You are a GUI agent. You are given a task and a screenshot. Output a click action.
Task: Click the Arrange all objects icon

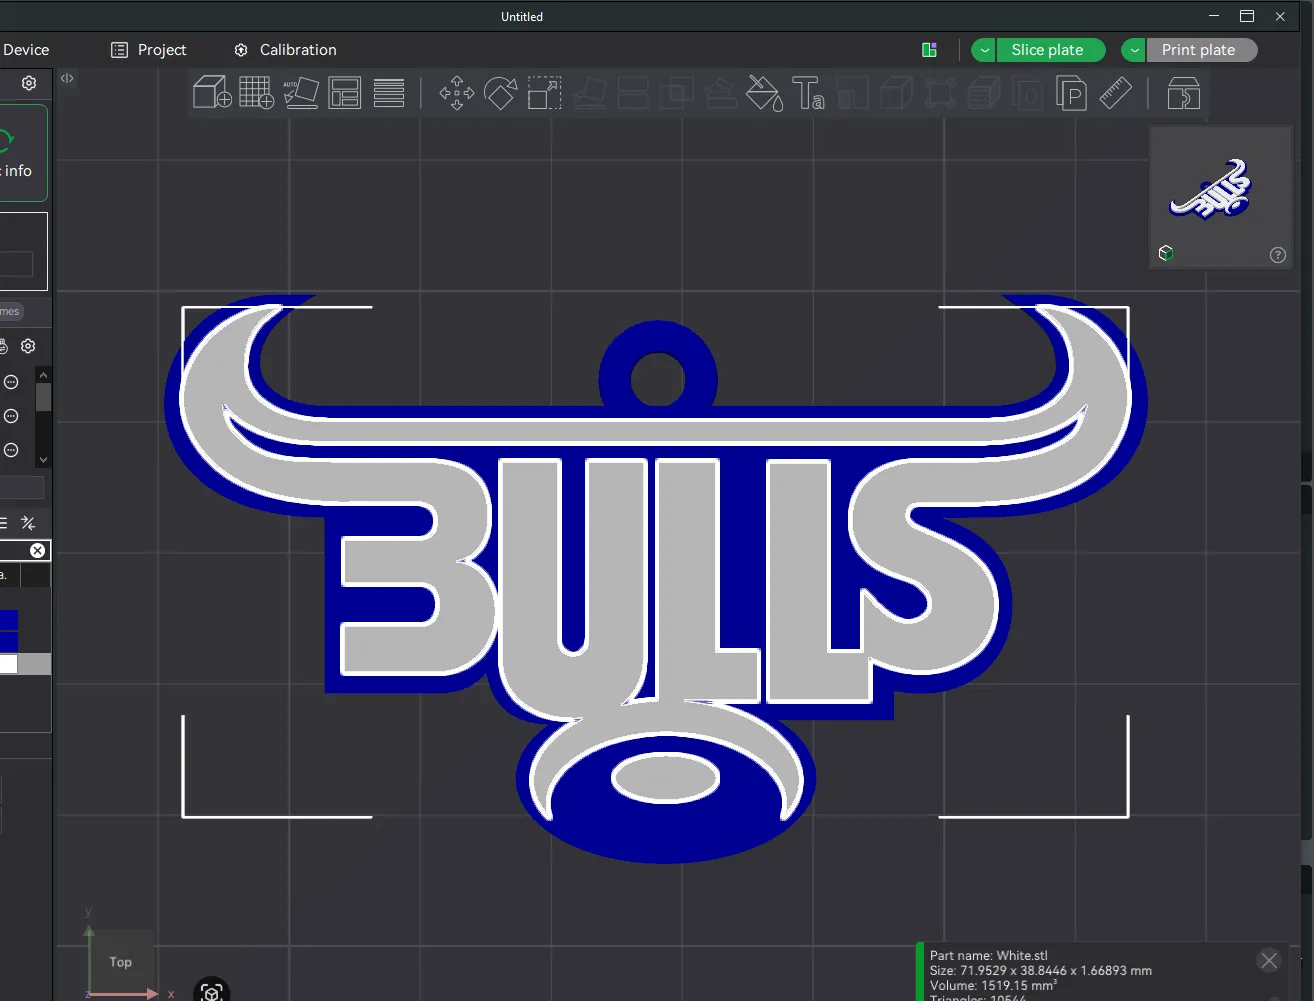click(345, 93)
